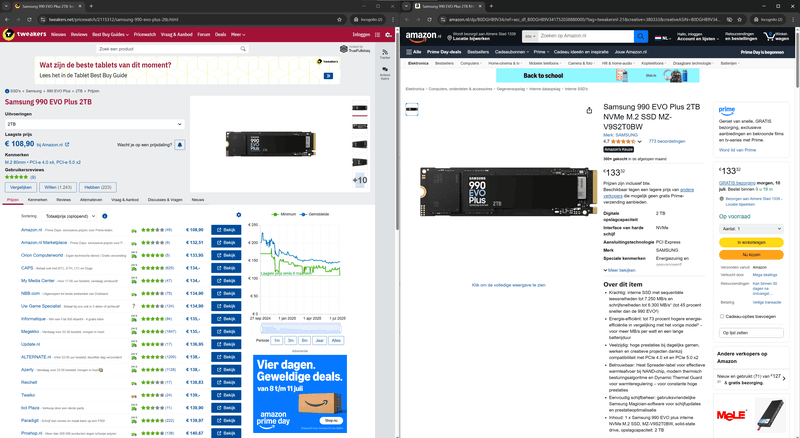
Task: Click the price chart range slider
Action: pos(301,328)
